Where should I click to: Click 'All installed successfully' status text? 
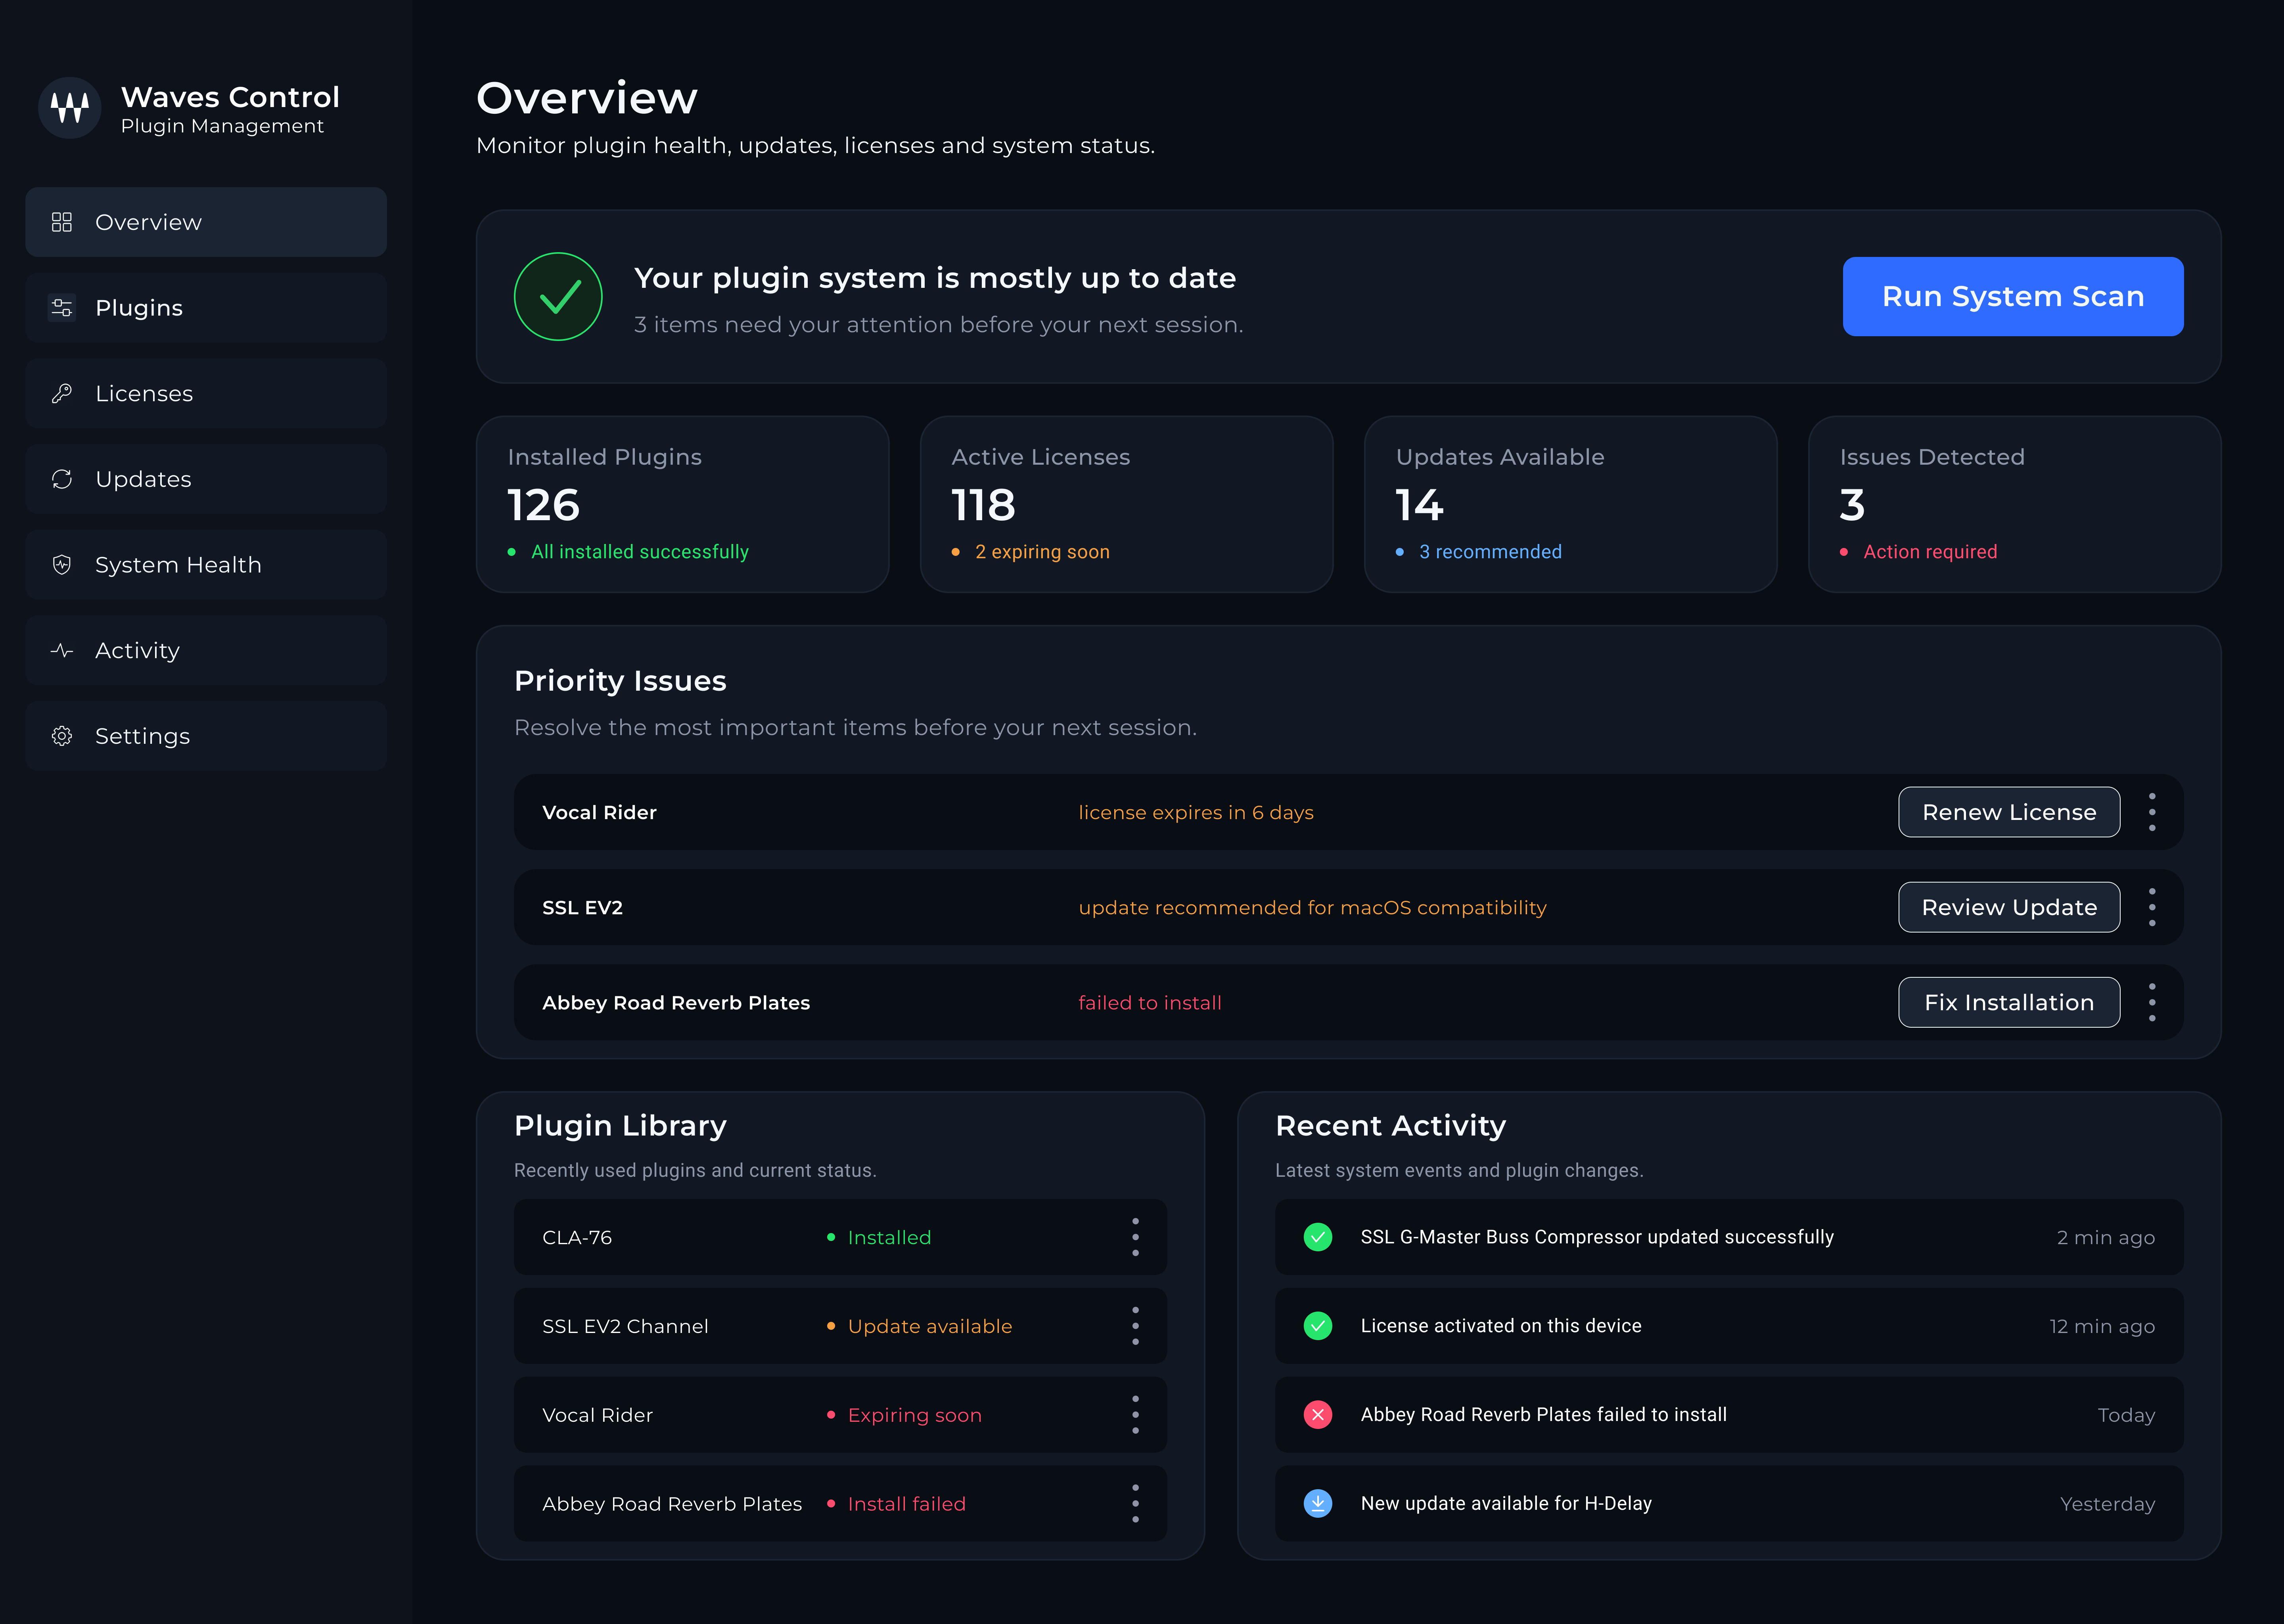coord(640,552)
